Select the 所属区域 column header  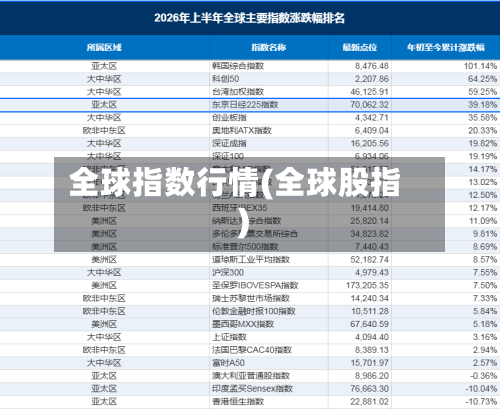(x=104, y=48)
